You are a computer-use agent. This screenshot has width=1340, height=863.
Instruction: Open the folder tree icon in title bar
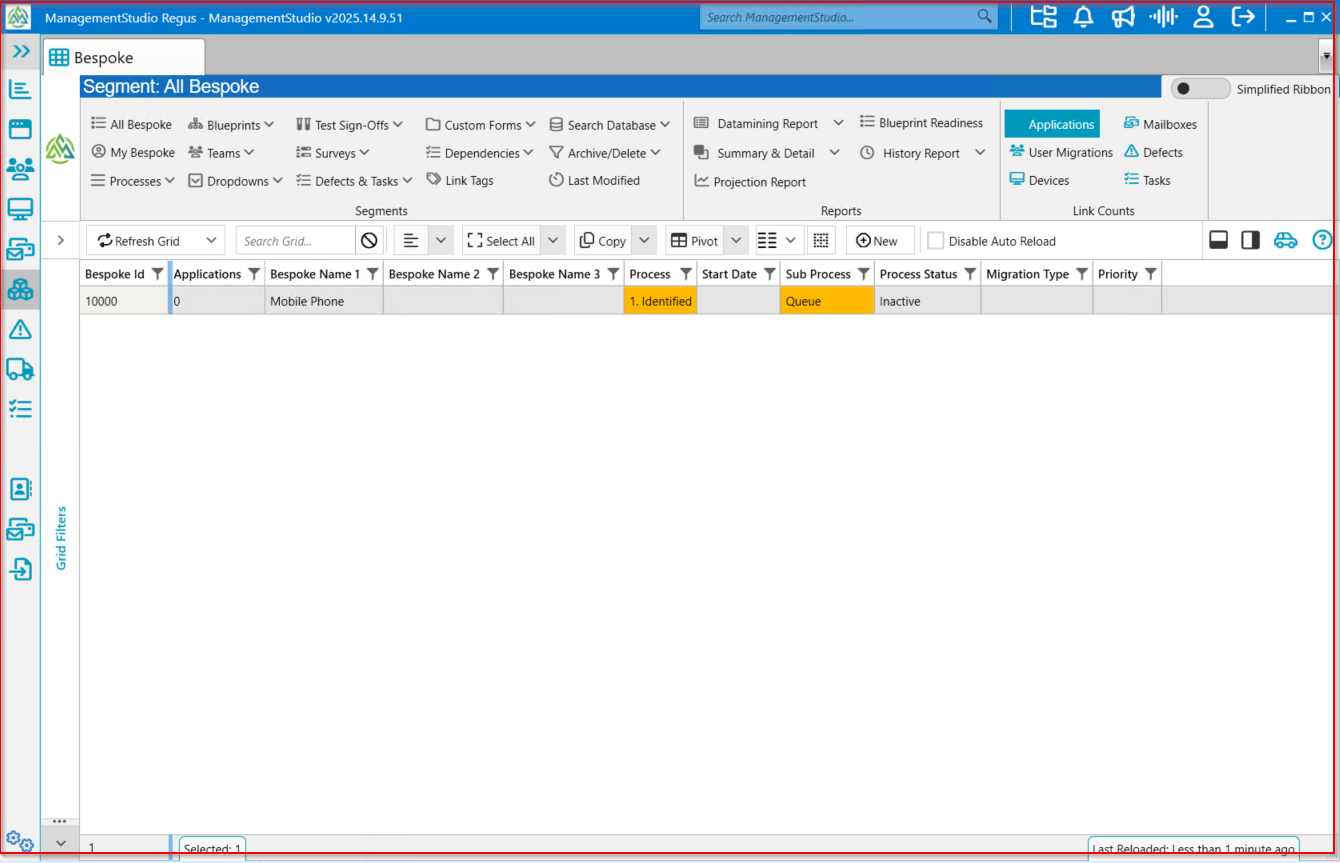point(1044,16)
